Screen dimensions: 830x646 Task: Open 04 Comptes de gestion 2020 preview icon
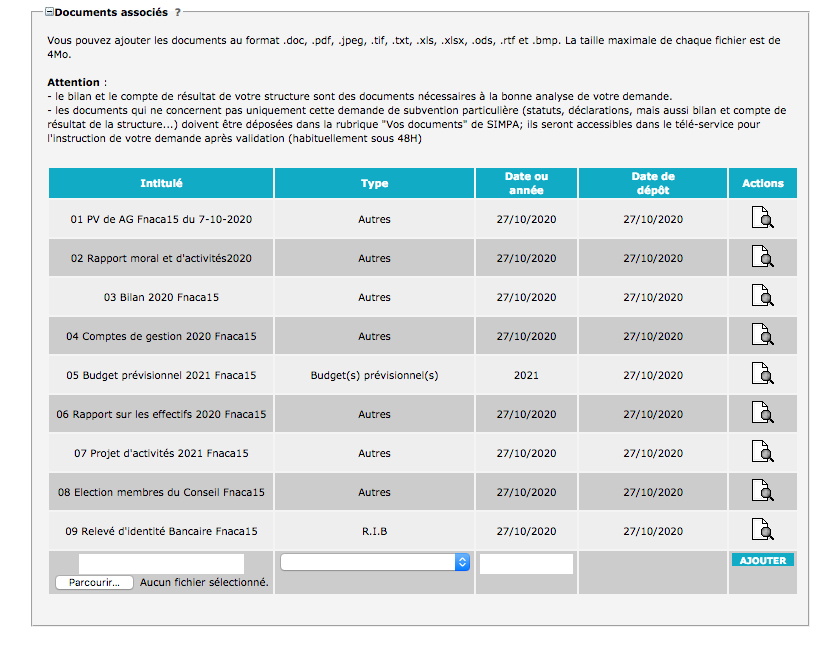pyautogui.click(x=762, y=336)
